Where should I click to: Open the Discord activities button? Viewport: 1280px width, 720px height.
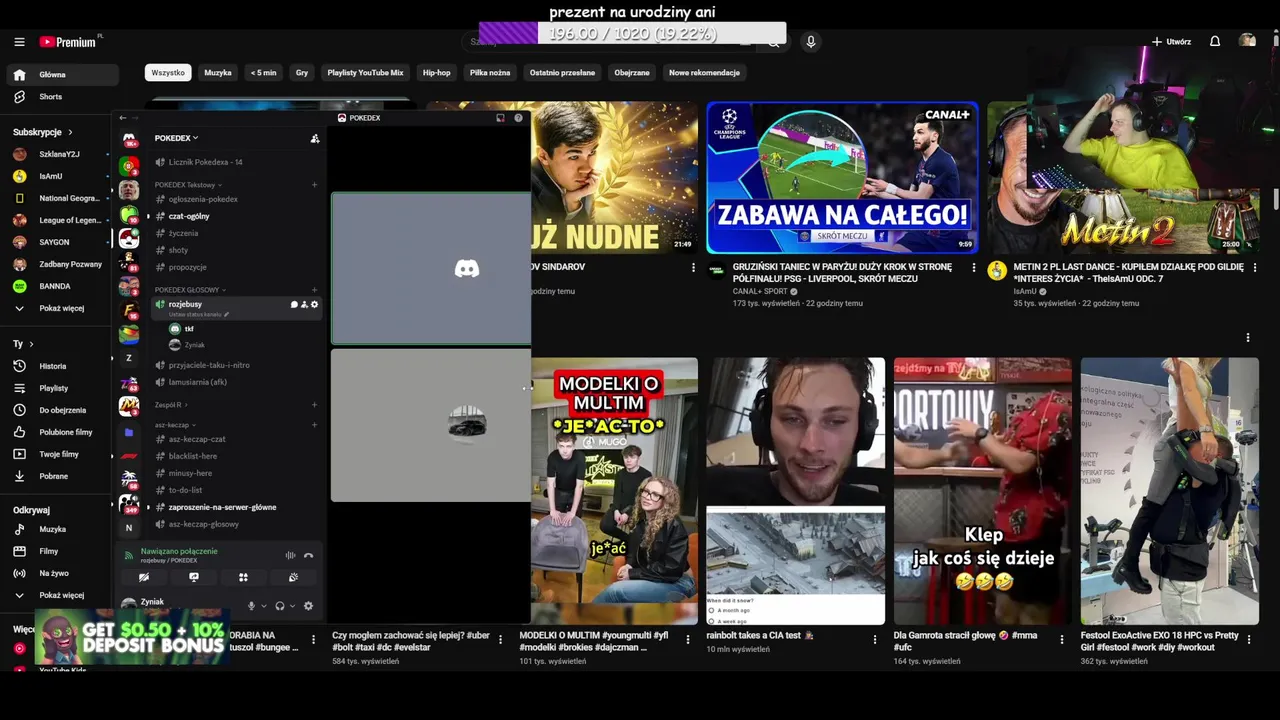pyautogui.click(x=243, y=577)
